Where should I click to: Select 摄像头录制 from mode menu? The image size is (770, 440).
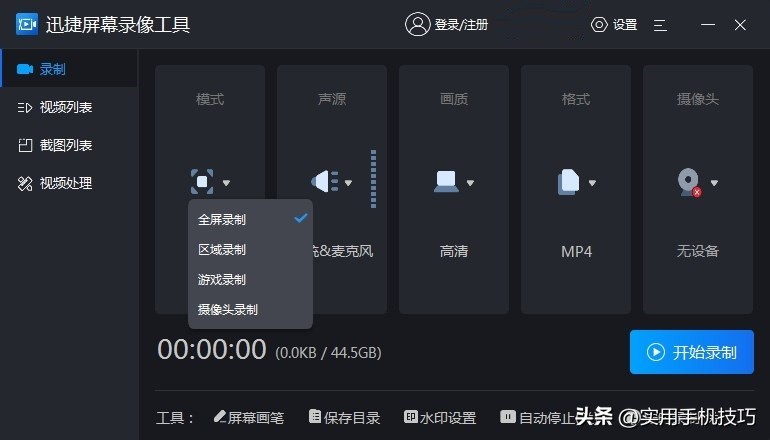(x=250, y=309)
